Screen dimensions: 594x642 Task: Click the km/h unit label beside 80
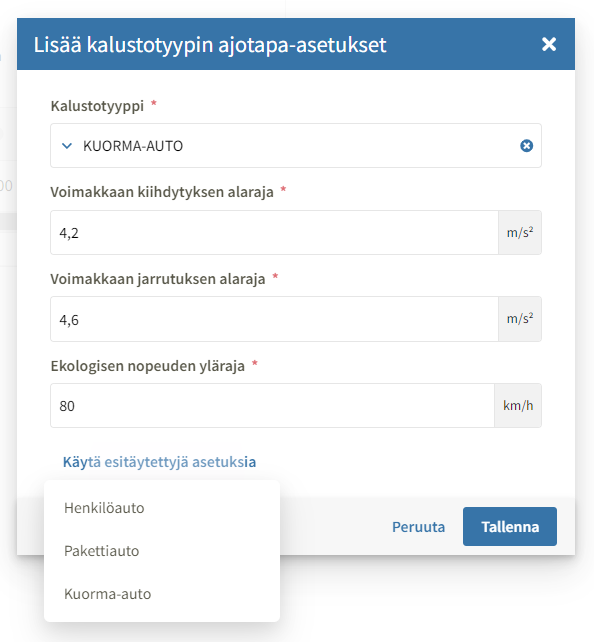pyautogui.click(x=518, y=405)
